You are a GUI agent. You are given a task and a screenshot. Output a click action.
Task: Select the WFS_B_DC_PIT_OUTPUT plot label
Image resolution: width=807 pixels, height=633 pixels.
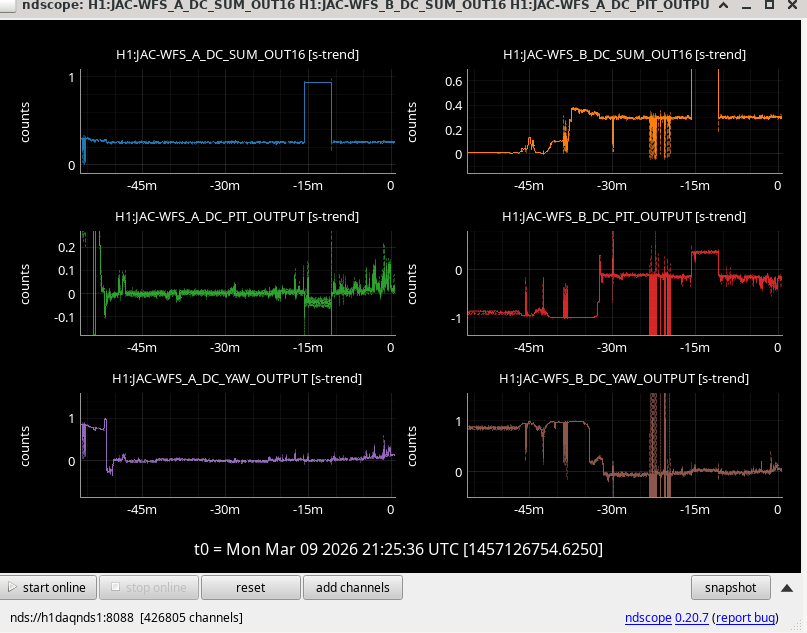click(625, 216)
